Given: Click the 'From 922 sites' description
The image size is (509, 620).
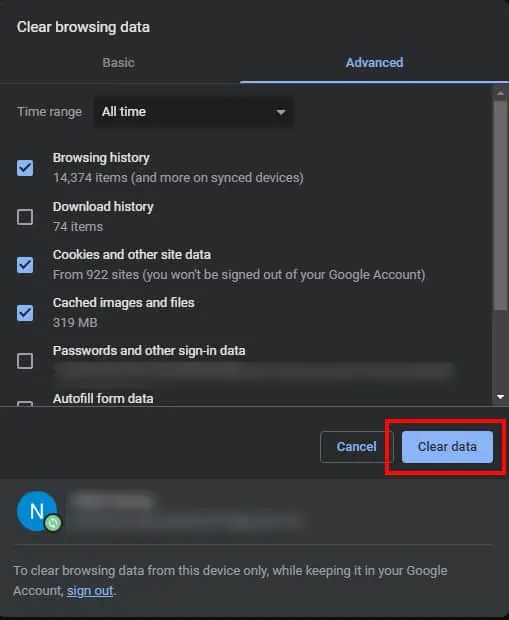Looking at the screenshot, I should 239,275.
